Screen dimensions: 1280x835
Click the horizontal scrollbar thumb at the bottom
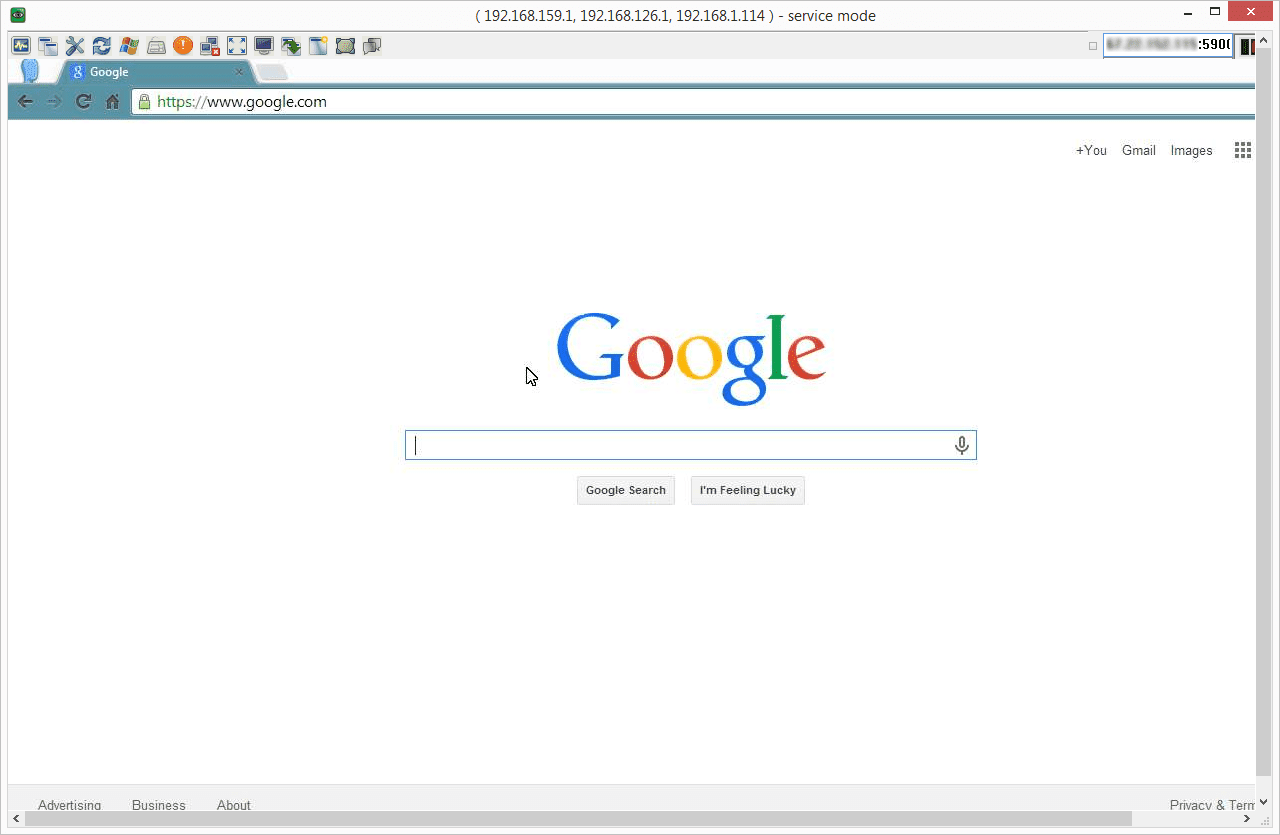tap(578, 819)
